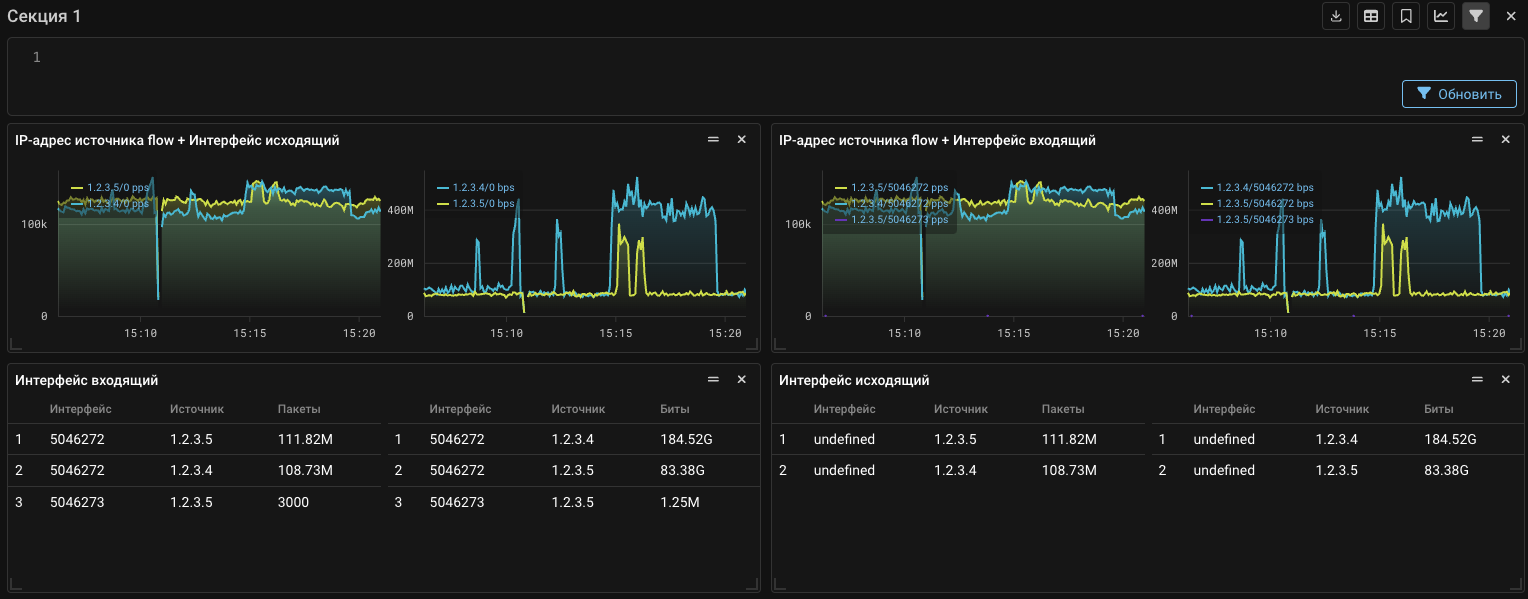The width and height of the screenshot is (1528, 599).
Task: Grab drag handle of incoming interface chart panel
Action: [x=1477, y=140]
